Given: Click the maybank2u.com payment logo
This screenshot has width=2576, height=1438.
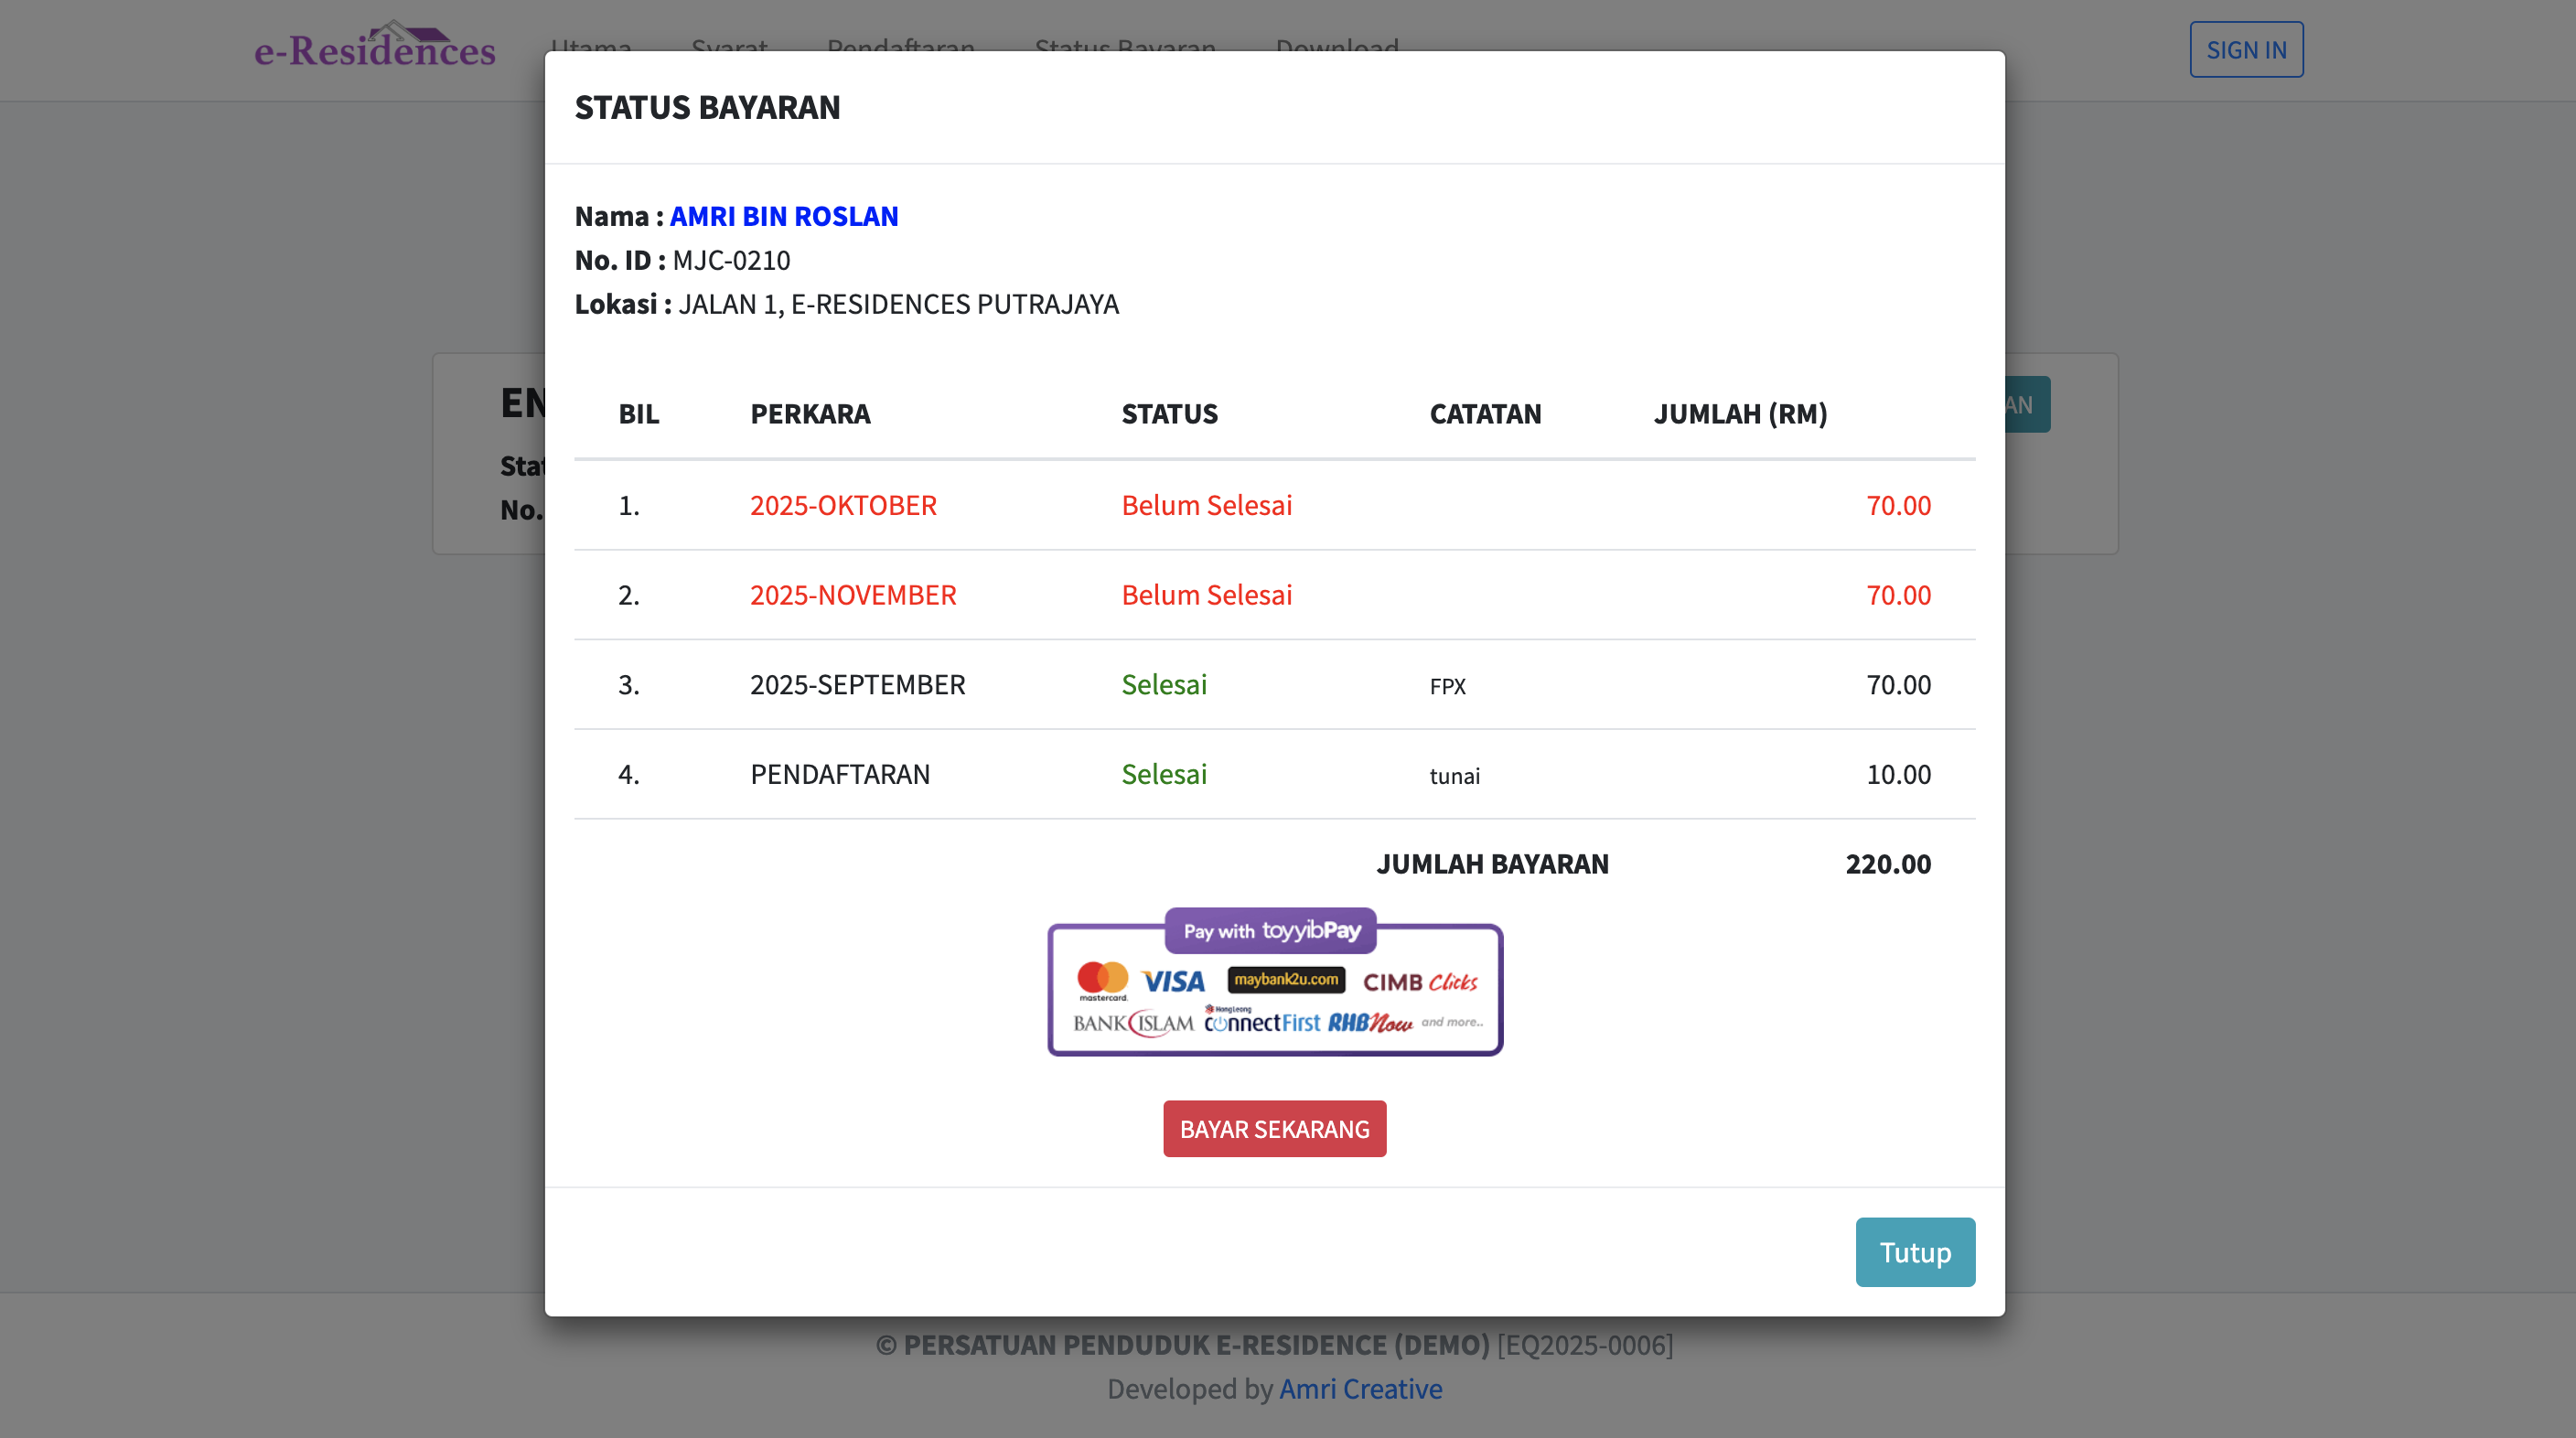Looking at the screenshot, I should click(1288, 980).
